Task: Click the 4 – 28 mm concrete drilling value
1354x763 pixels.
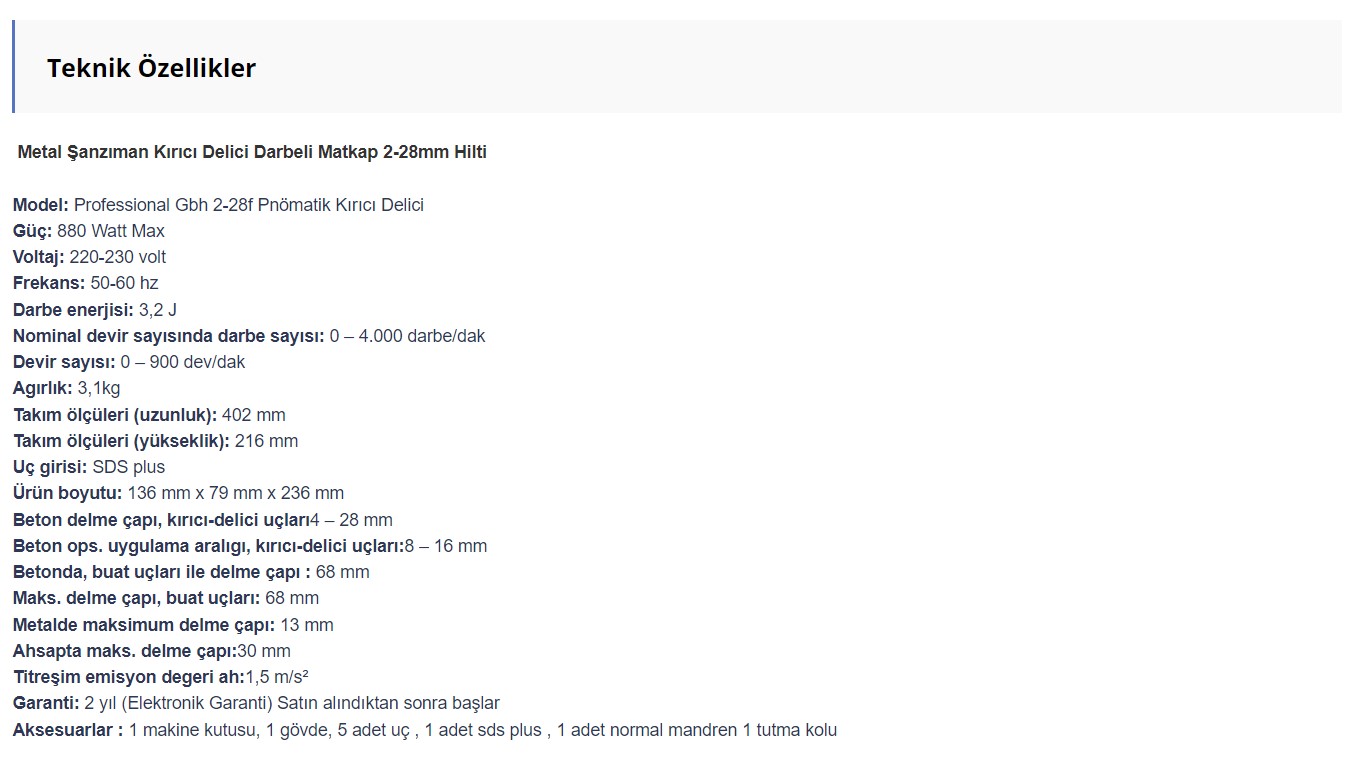Action: pyautogui.click(x=351, y=520)
